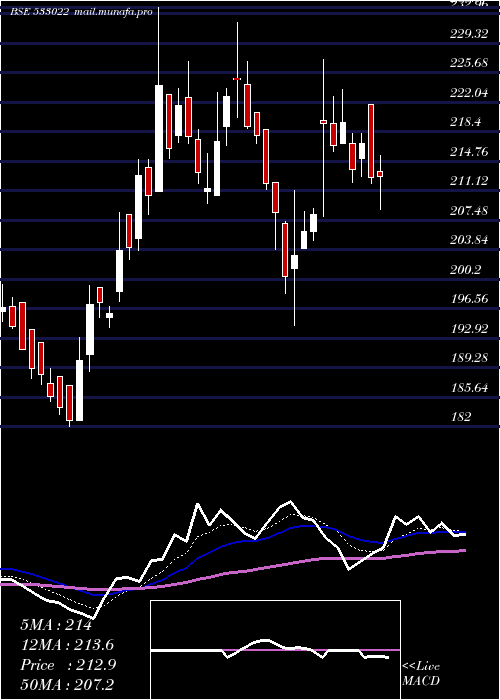Viewport: 500px width, 700px height.
Task: Select the 203.84 price axis label
Action: coord(469,240)
